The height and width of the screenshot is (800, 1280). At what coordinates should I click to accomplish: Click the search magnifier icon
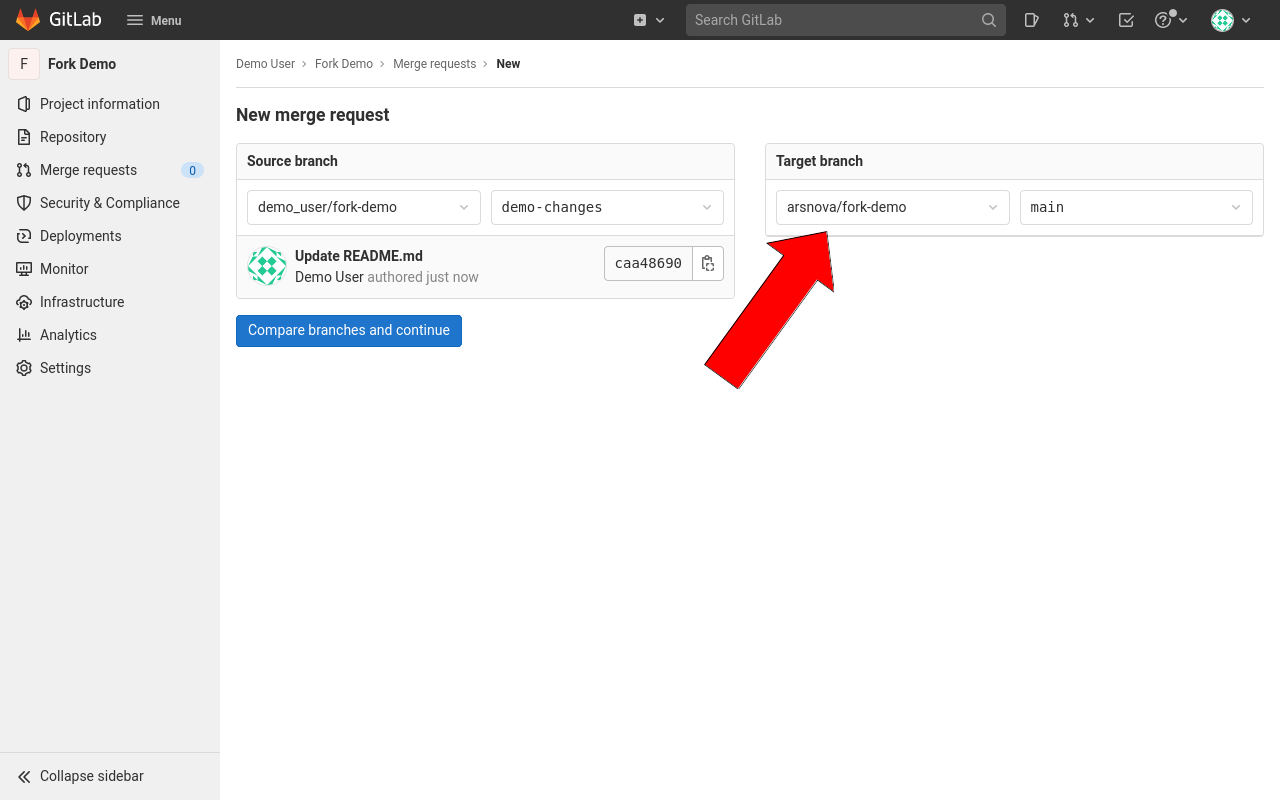pos(989,20)
